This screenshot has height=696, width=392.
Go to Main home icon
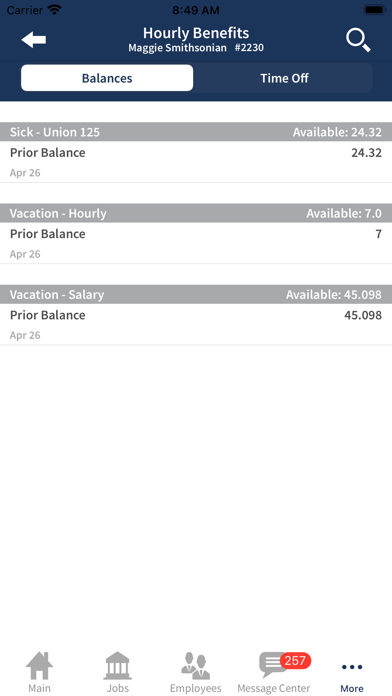(40, 665)
